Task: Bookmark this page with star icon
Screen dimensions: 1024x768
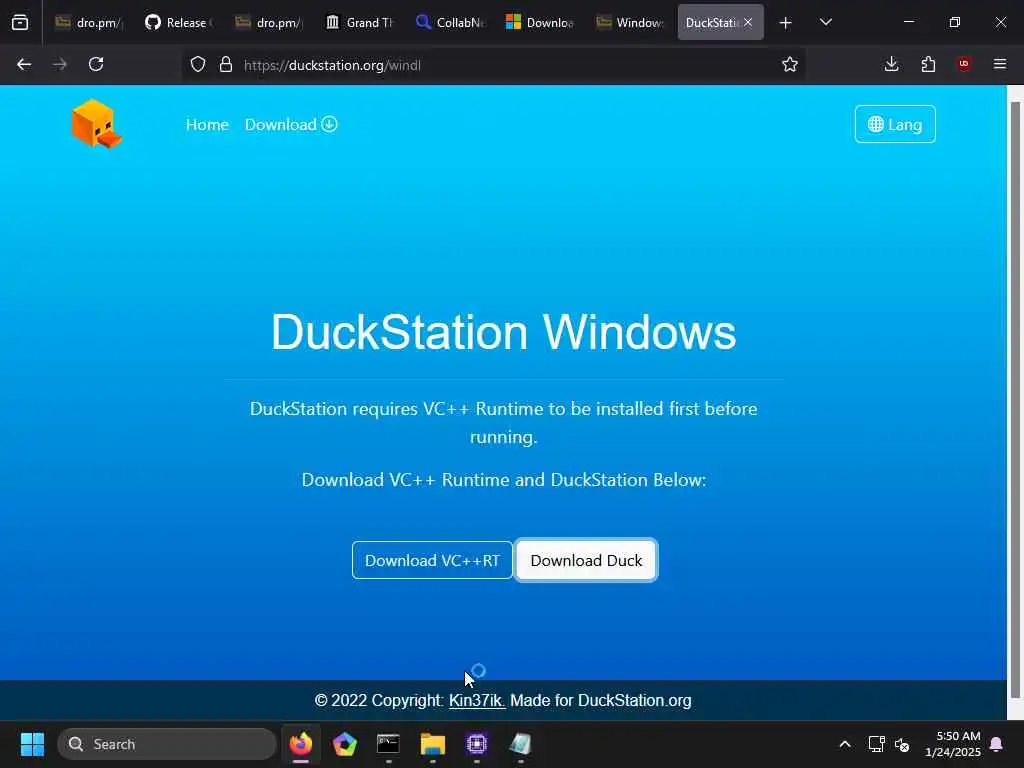Action: [x=790, y=64]
